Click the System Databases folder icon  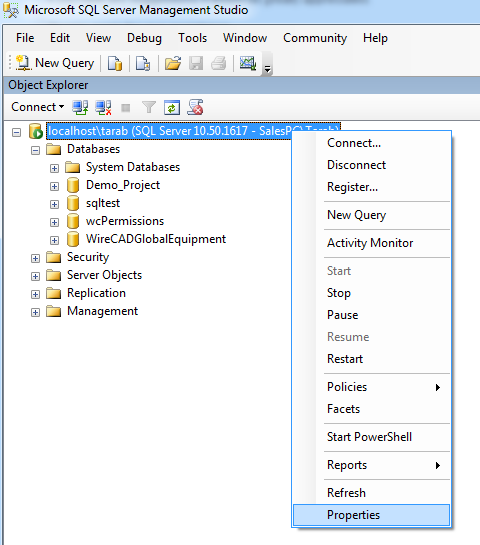pos(73,167)
